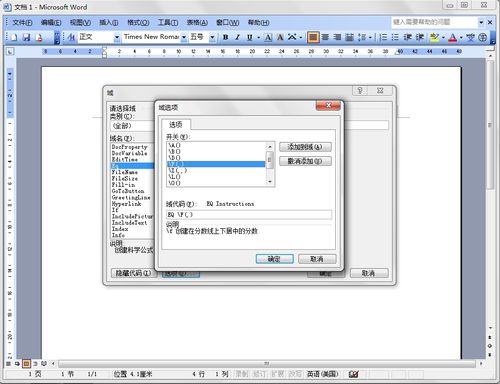Click the Decrease Indent icon
Screen dimensions: 500x384
(x=408, y=37)
